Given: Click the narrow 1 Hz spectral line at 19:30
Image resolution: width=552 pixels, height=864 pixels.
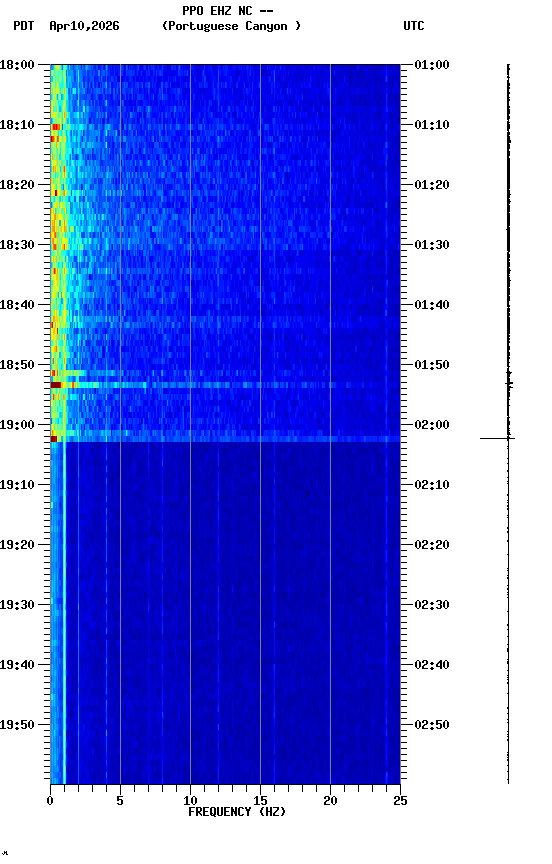Looking at the screenshot, I should (x=64, y=605).
